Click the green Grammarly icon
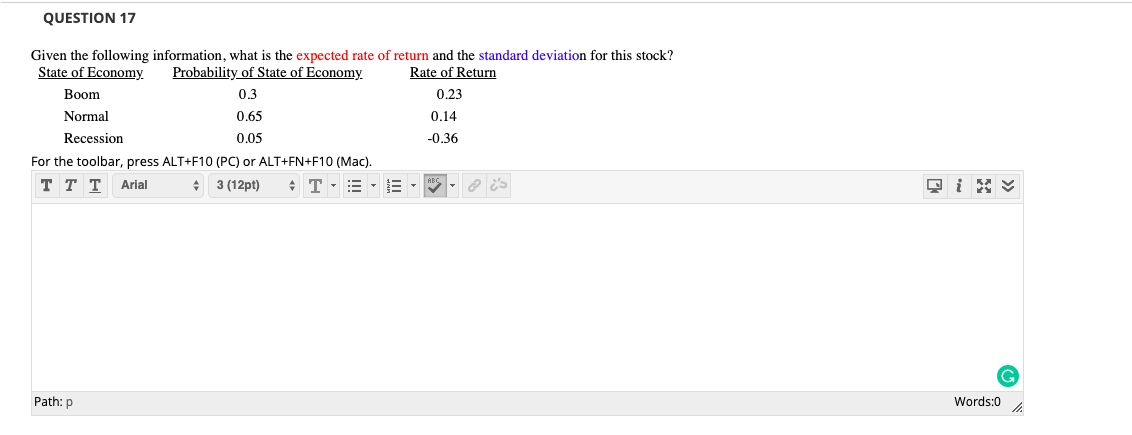Screen dimensions: 1132x435 point(1006,375)
